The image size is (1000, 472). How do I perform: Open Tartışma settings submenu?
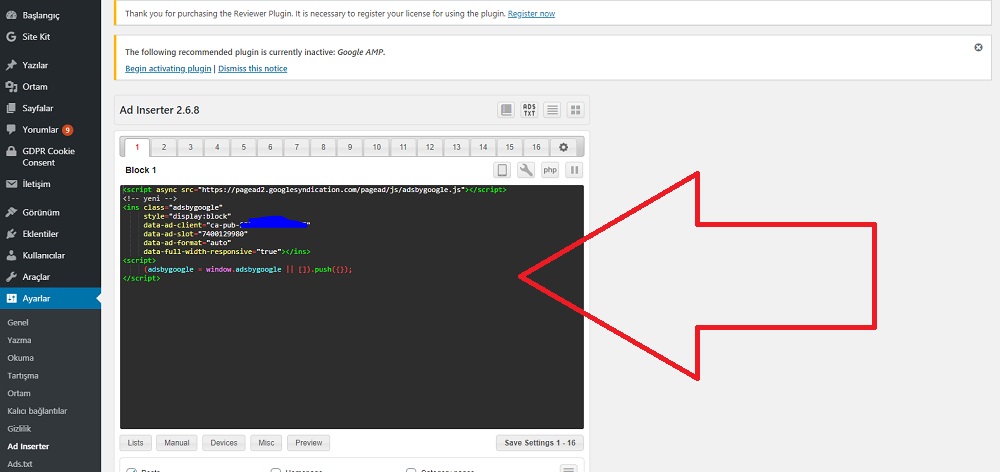pos(23,376)
